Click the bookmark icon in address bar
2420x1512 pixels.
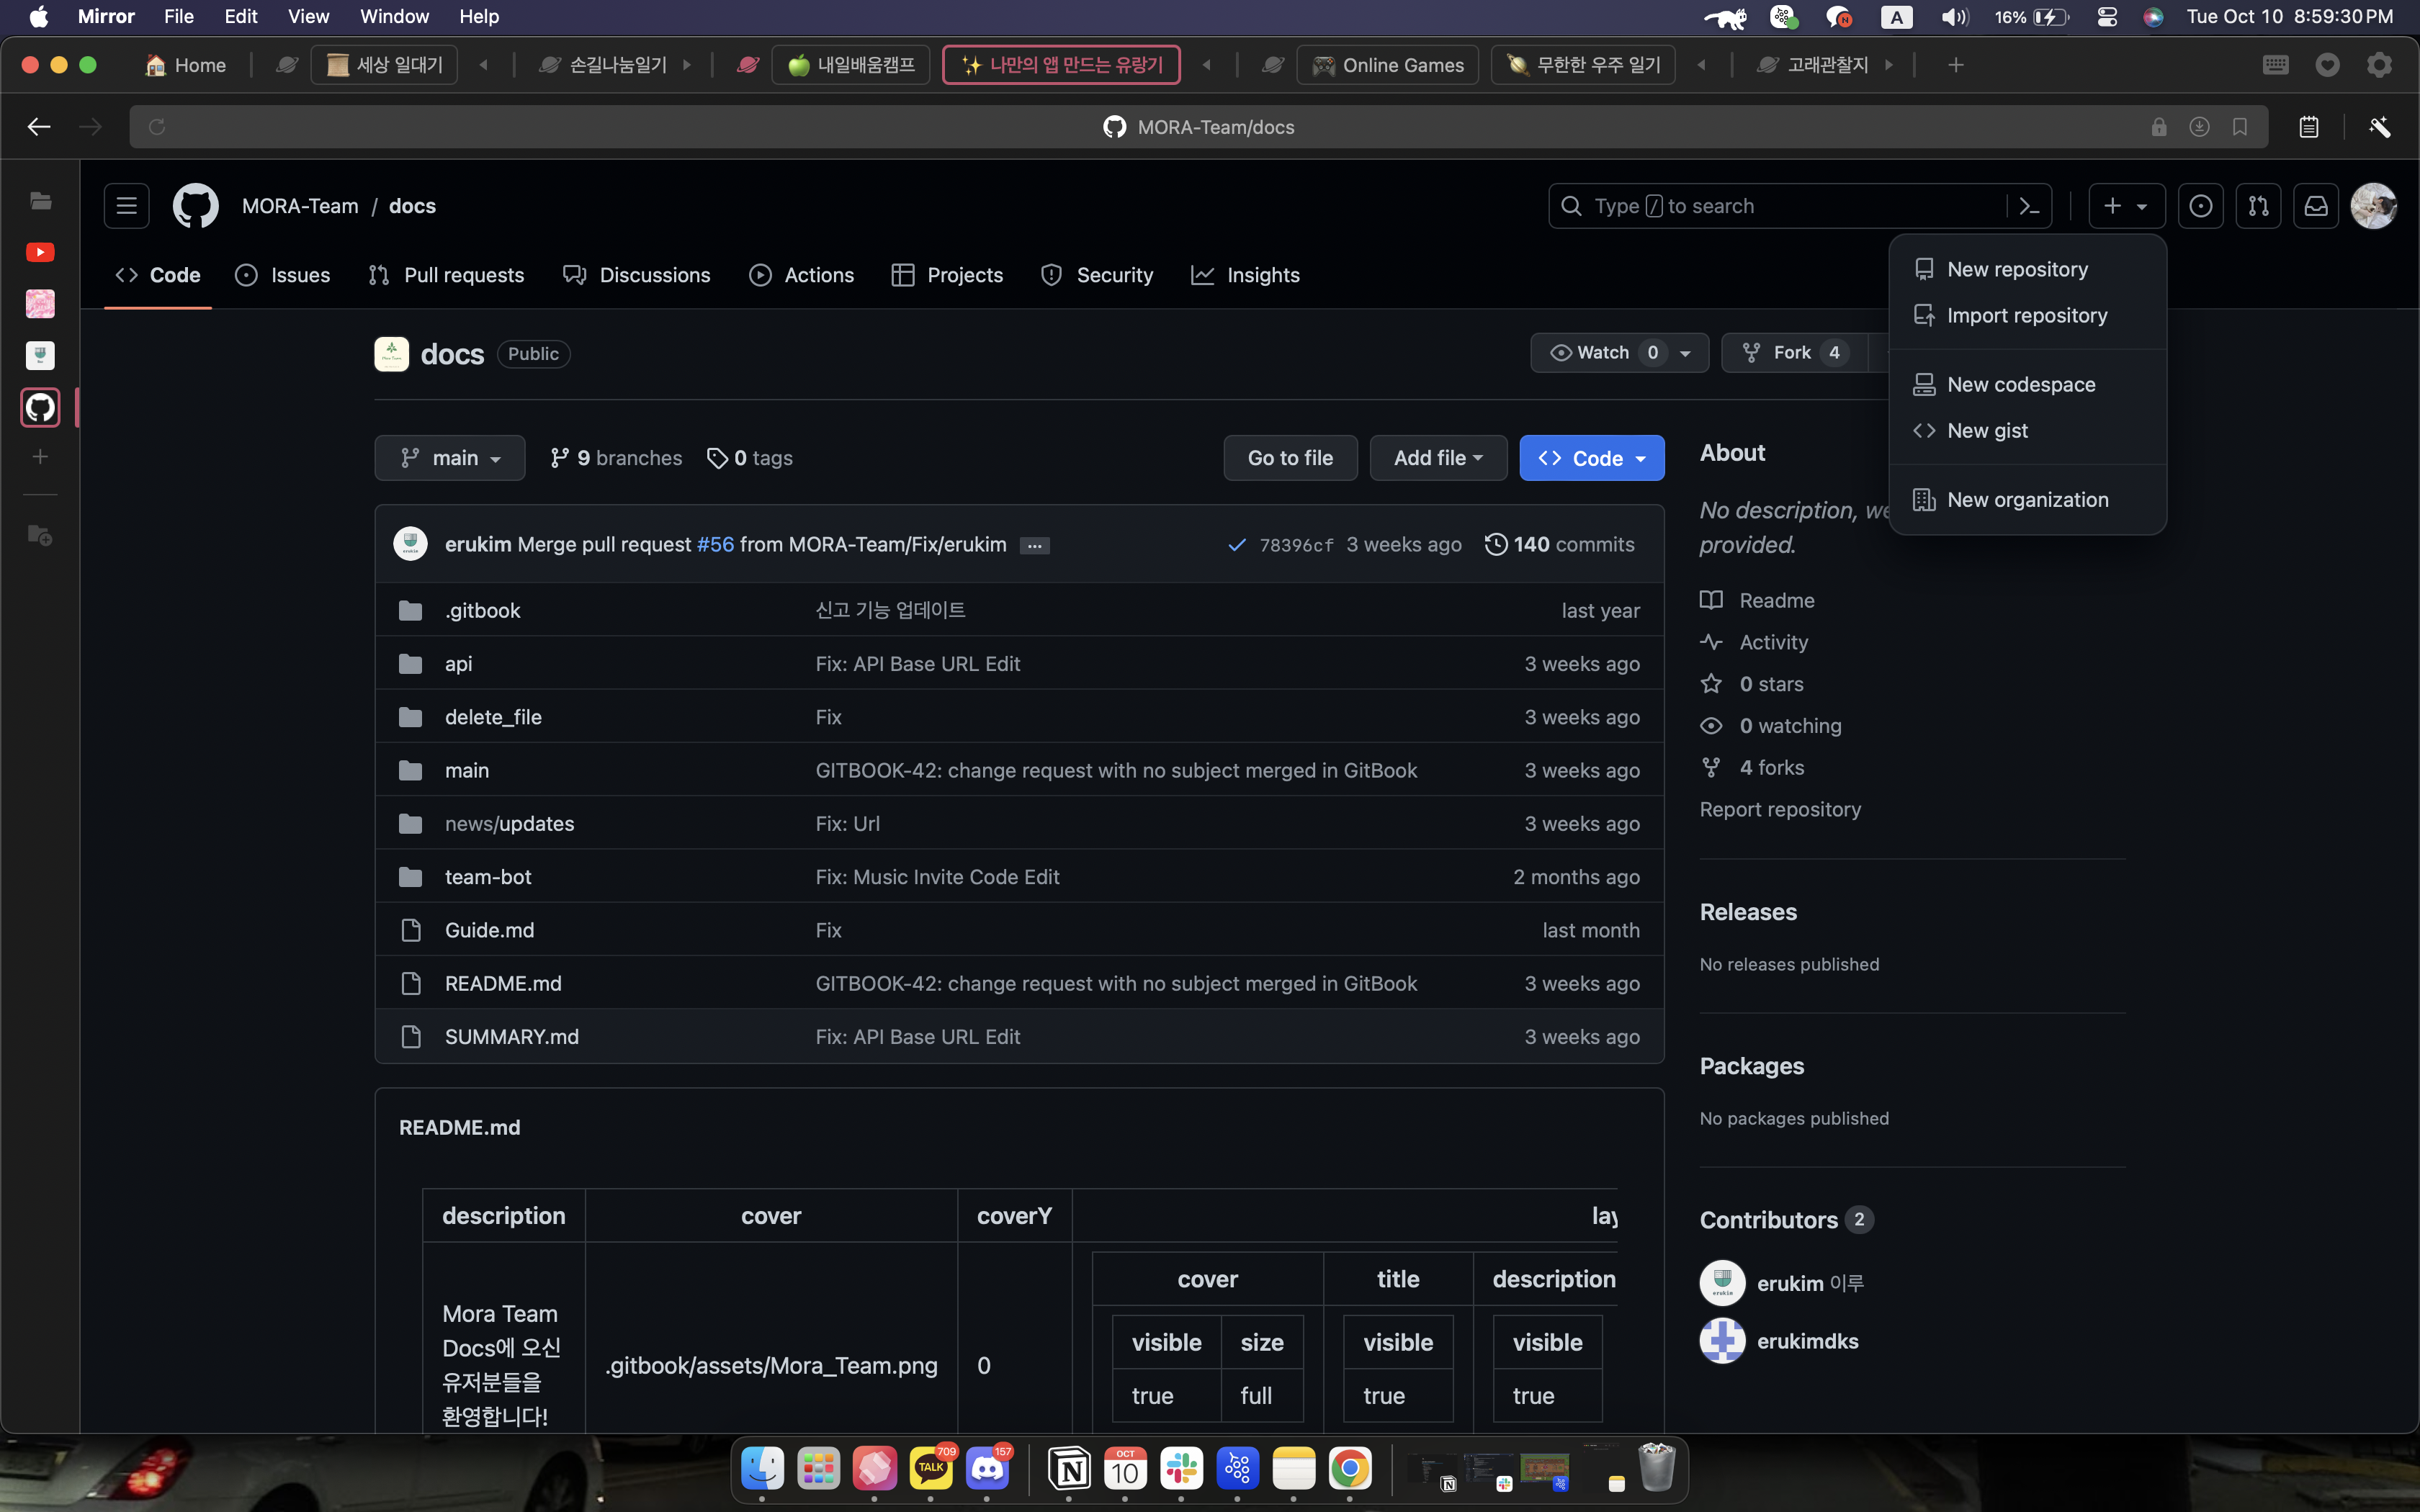point(2240,127)
